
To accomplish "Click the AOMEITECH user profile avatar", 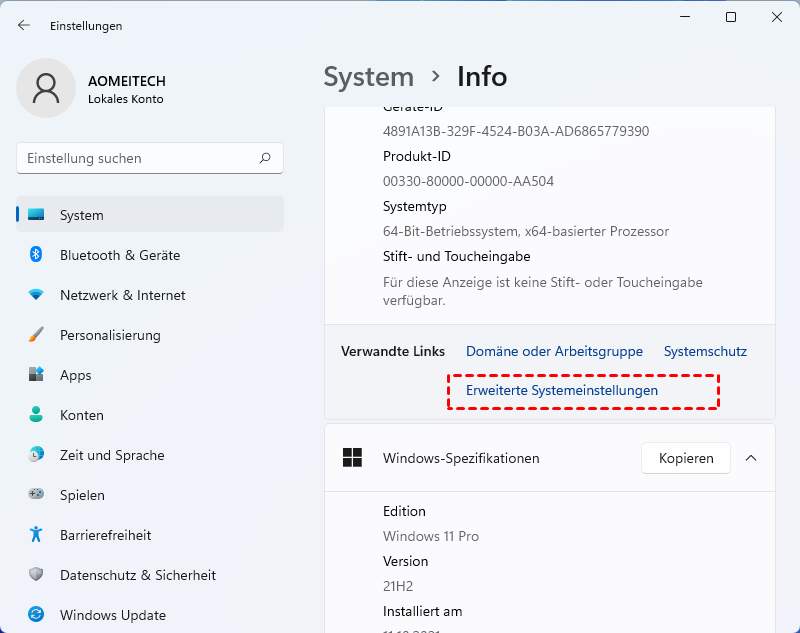I will click(46, 88).
